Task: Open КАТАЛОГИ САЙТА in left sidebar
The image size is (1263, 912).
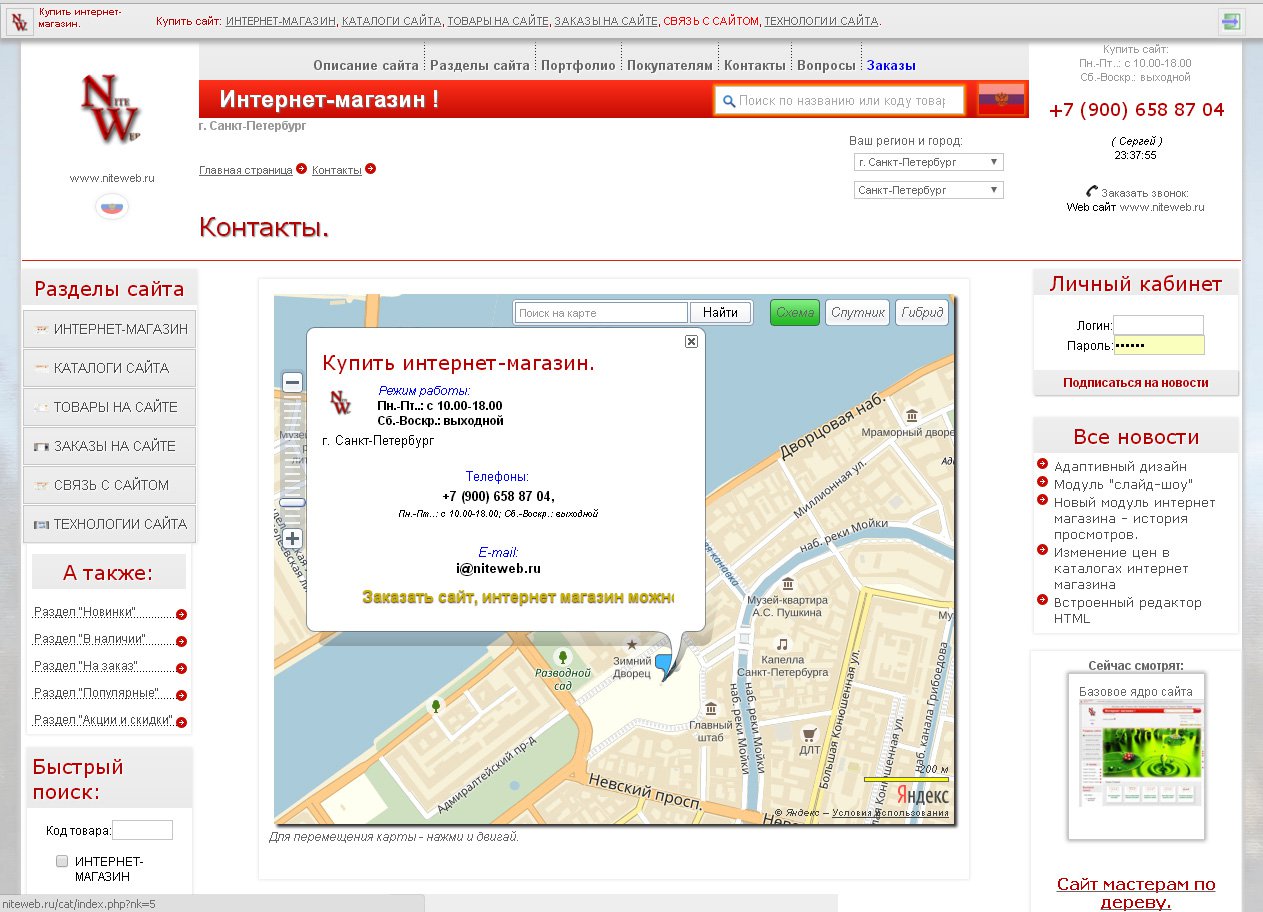Action: [110, 368]
